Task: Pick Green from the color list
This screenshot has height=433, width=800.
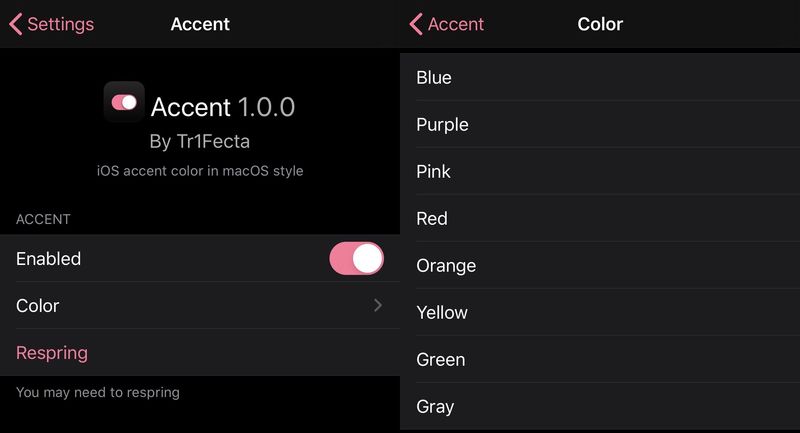Action: pos(600,360)
